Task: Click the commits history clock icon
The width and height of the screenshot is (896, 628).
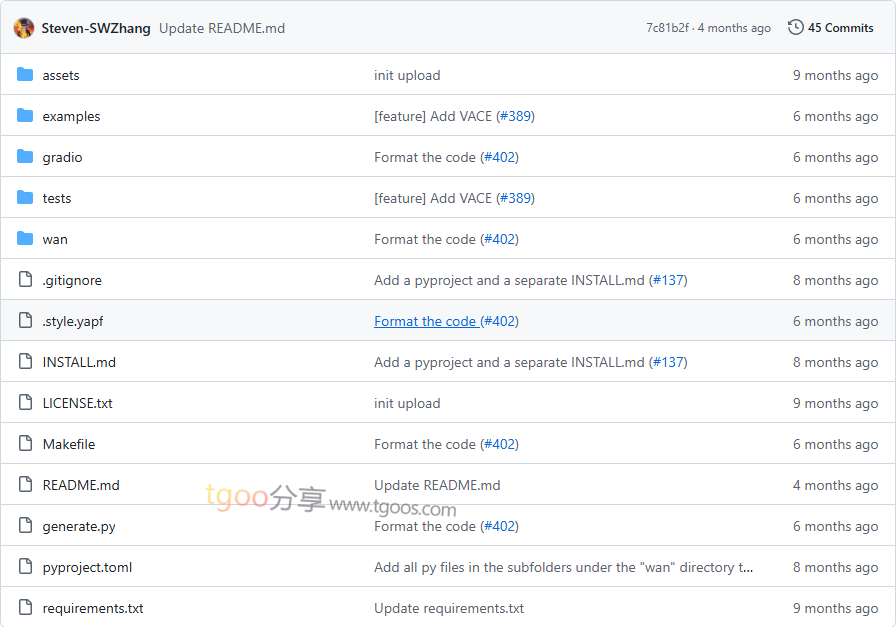Action: [x=796, y=28]
